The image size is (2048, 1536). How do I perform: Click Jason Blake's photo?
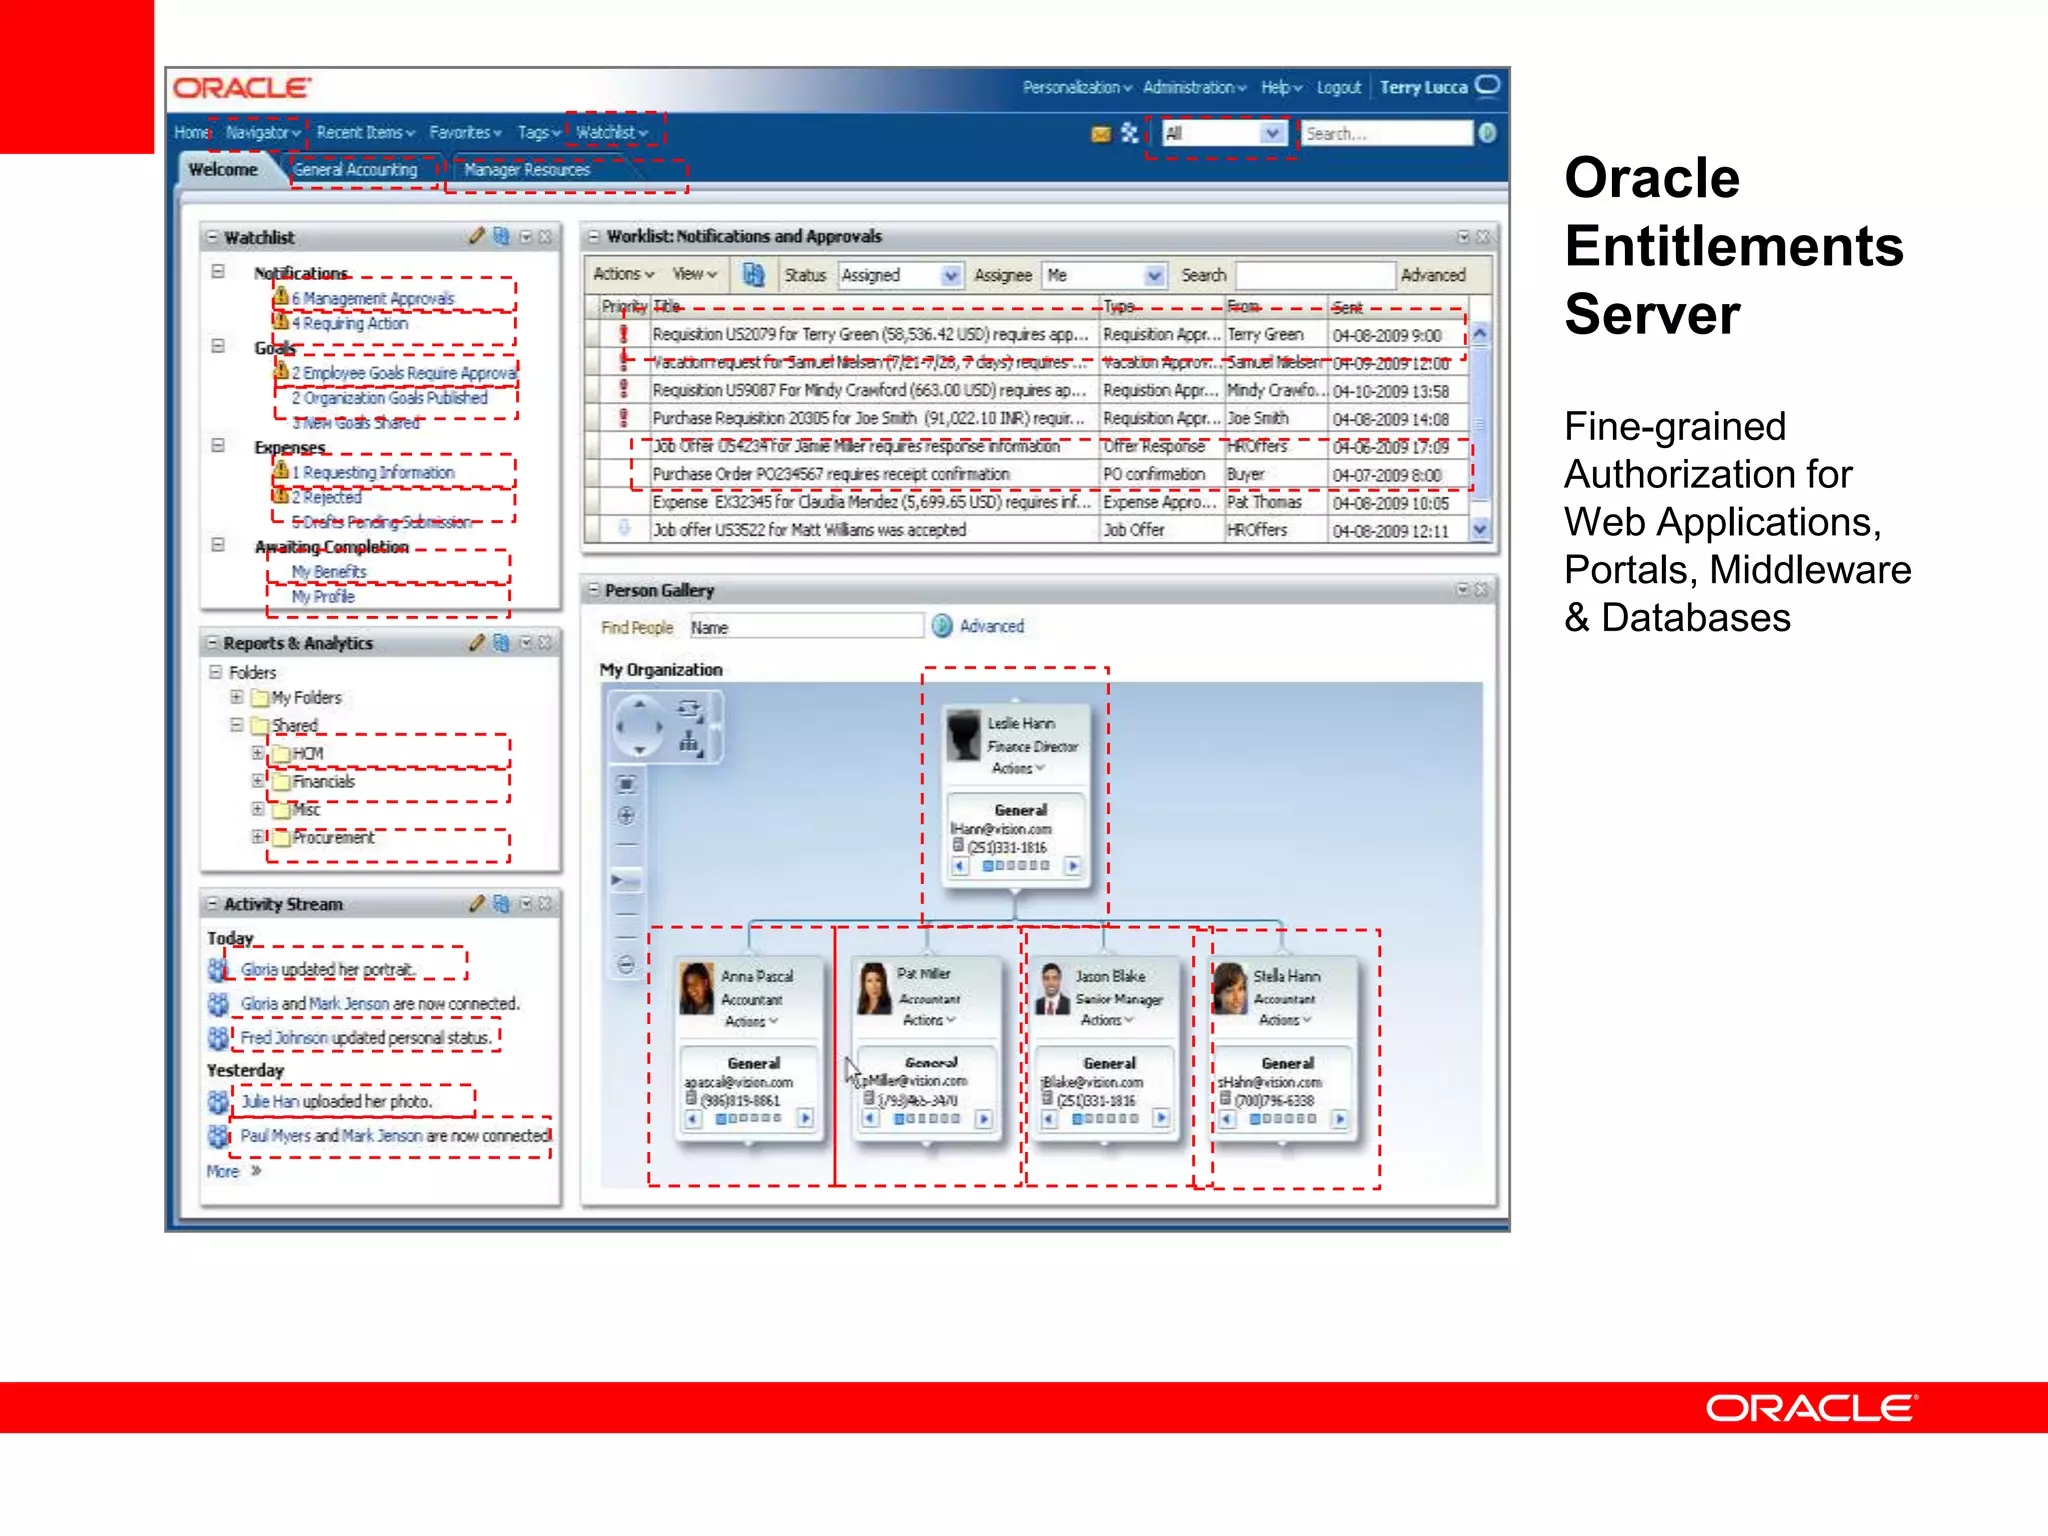click(x=1052, y=988)
